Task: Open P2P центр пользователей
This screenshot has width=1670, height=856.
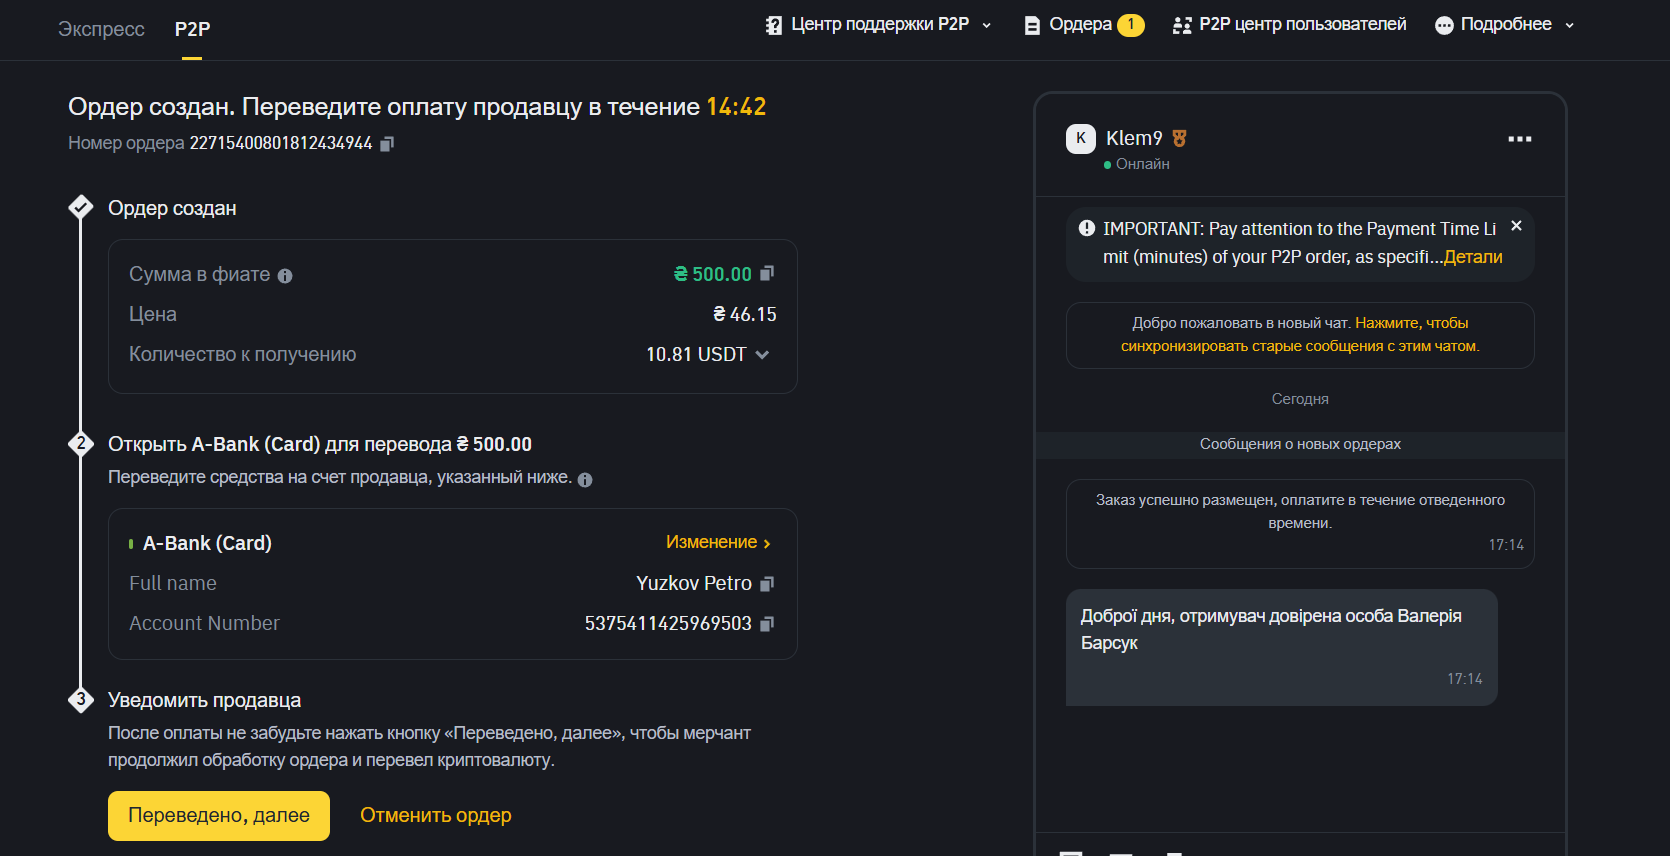Action: (x=1302, y=24)
